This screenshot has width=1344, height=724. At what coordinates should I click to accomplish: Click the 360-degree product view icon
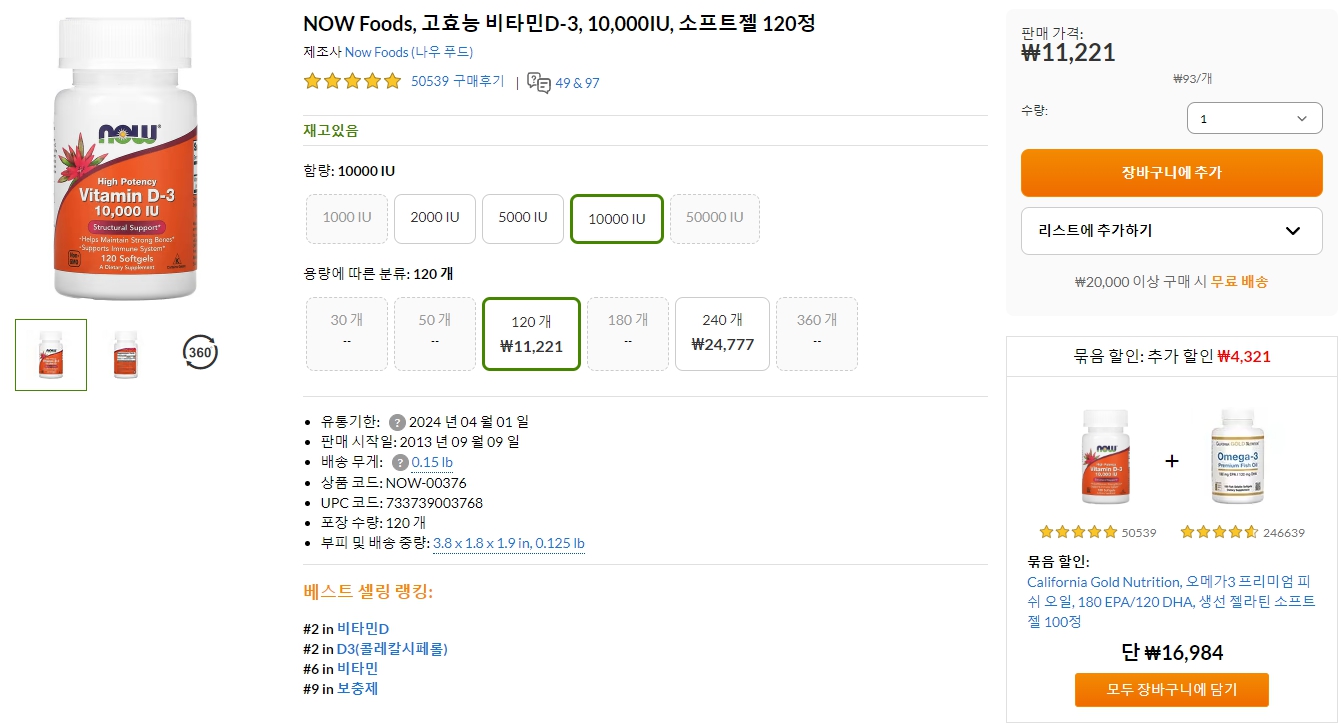(199, 352)
